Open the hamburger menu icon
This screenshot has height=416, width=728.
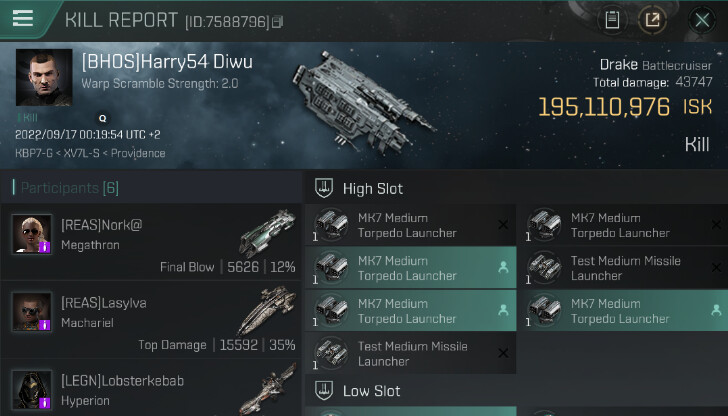click(23, 18)
